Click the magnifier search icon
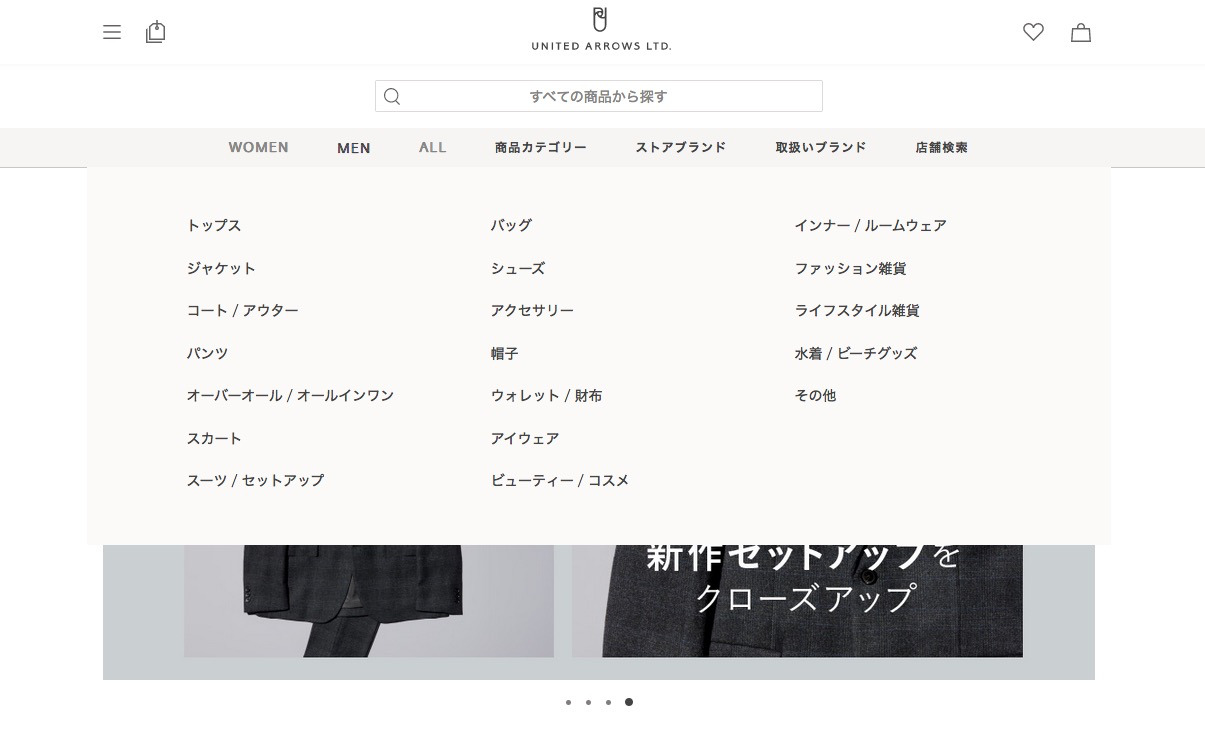Image resolution: width=1205 pixels, height=740 pixels. [392, 96]
